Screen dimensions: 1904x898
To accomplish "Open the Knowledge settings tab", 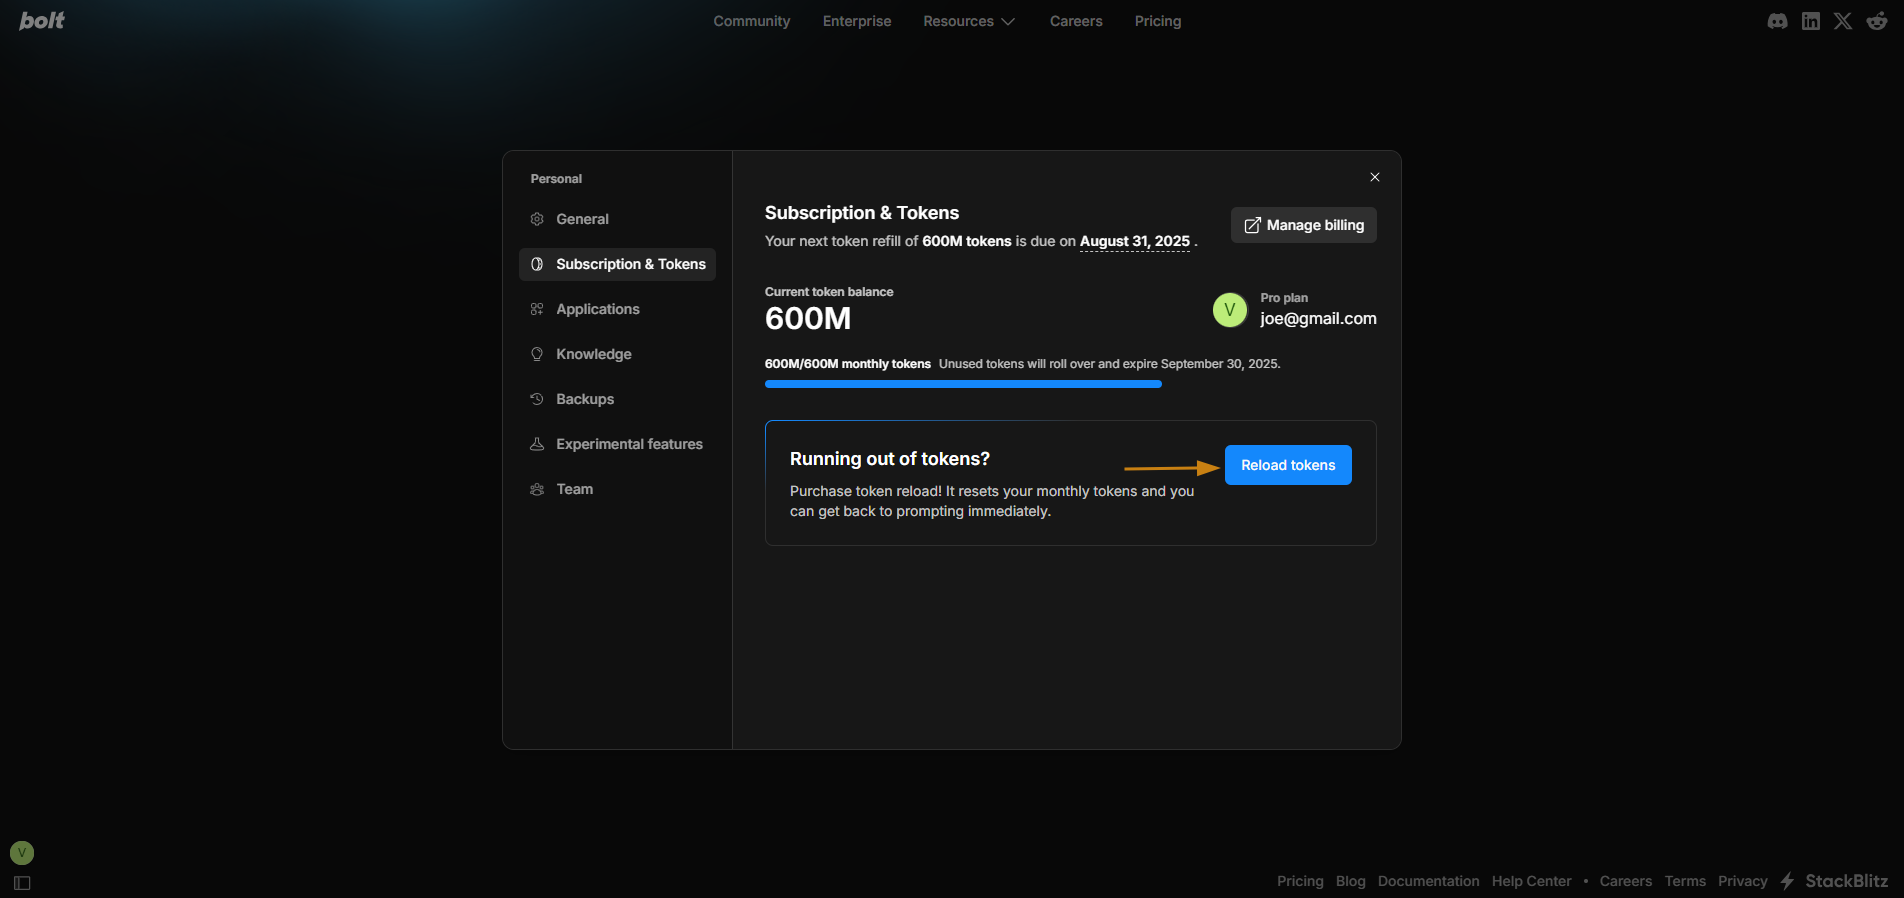I will (617, 354).
